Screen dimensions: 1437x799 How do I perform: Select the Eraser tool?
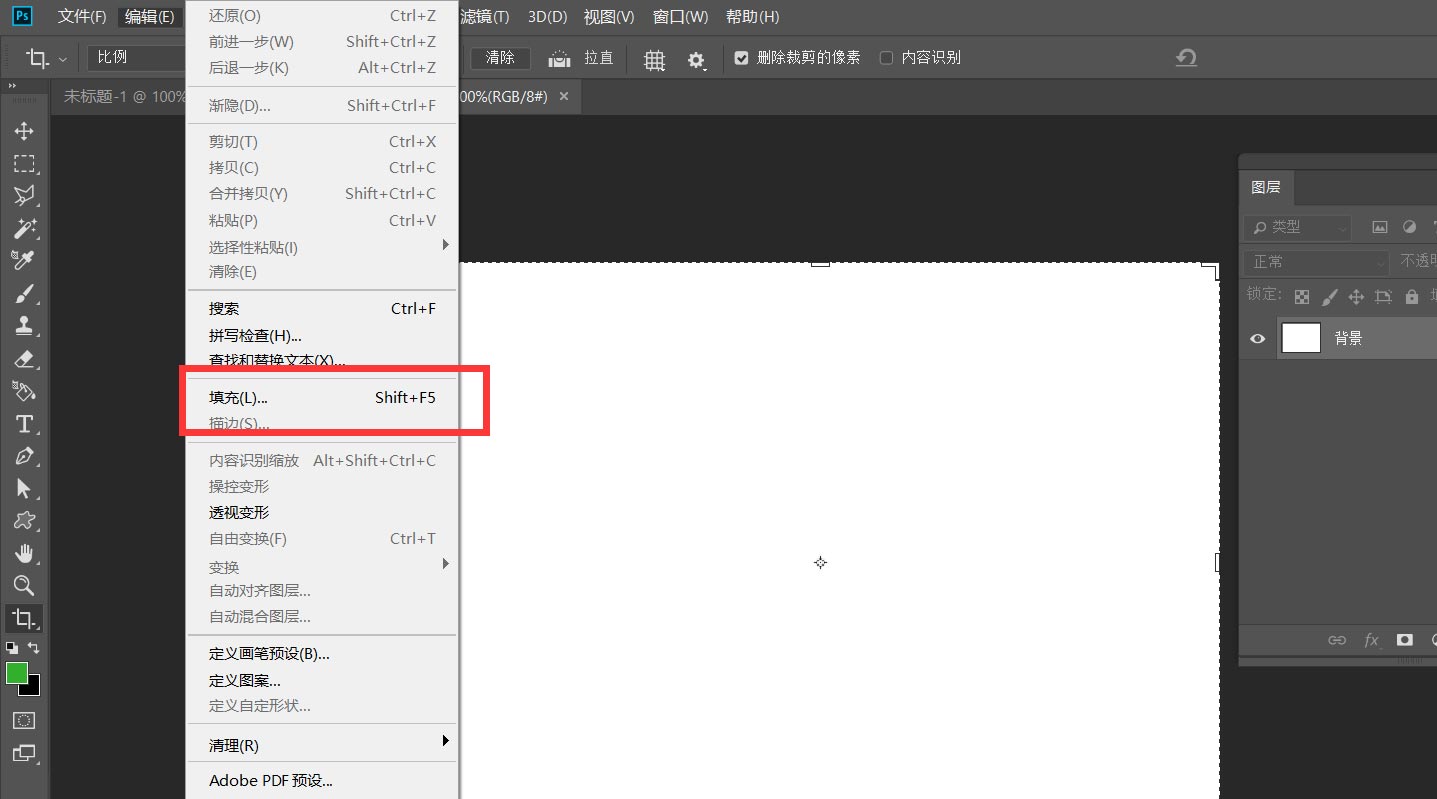click(24, 359)
